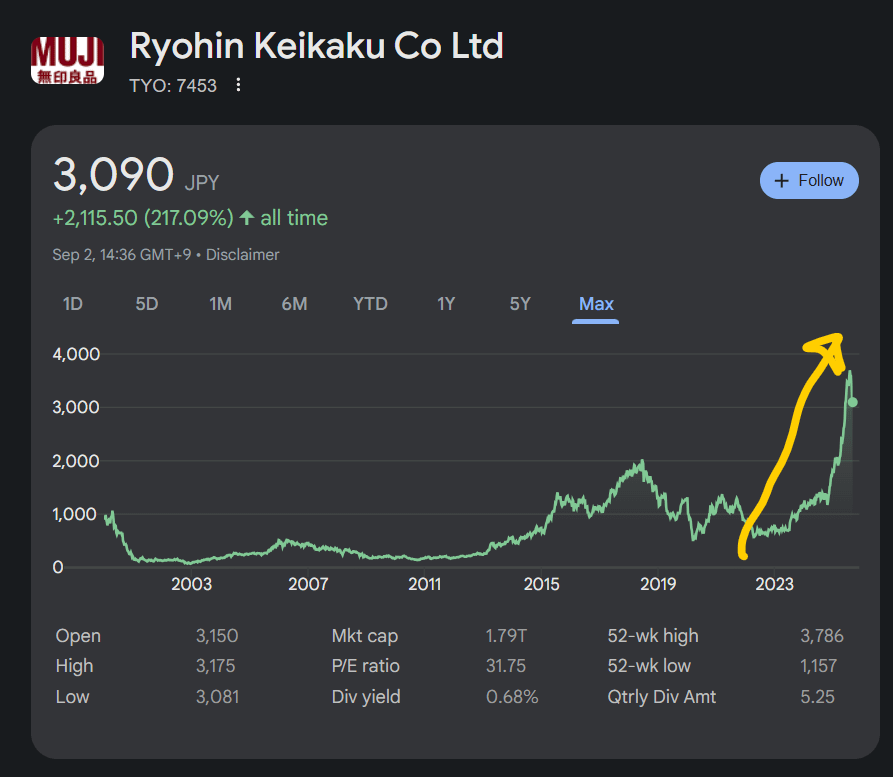Select the 1Y time range
Screen dimensions: 893x777
pos(446,304)
